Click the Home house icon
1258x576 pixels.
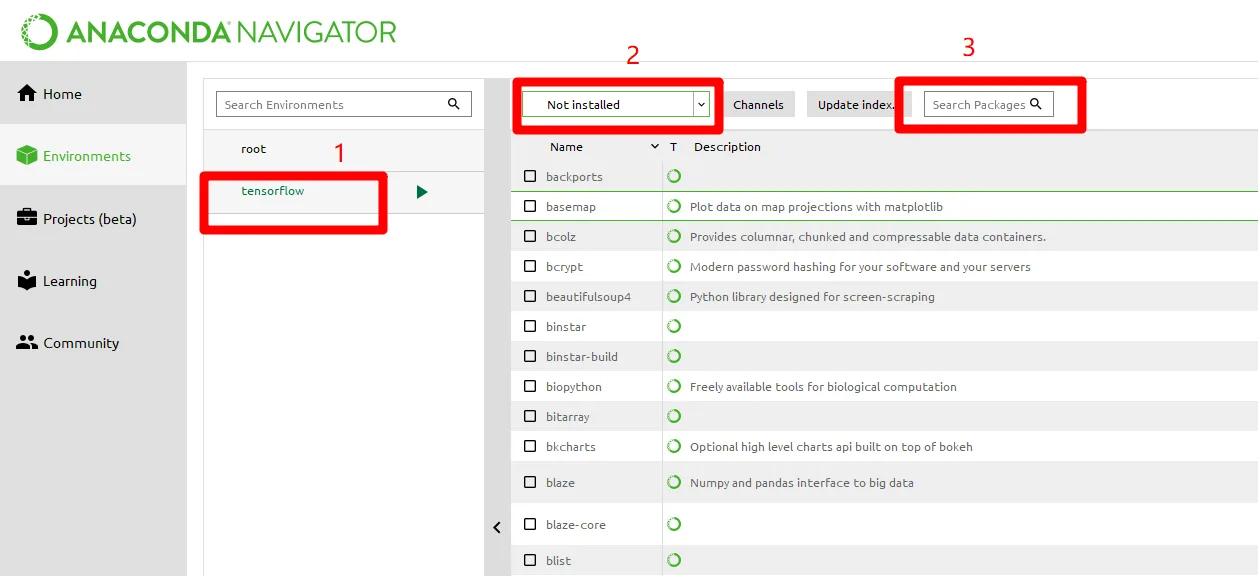[x=27, y=93]
